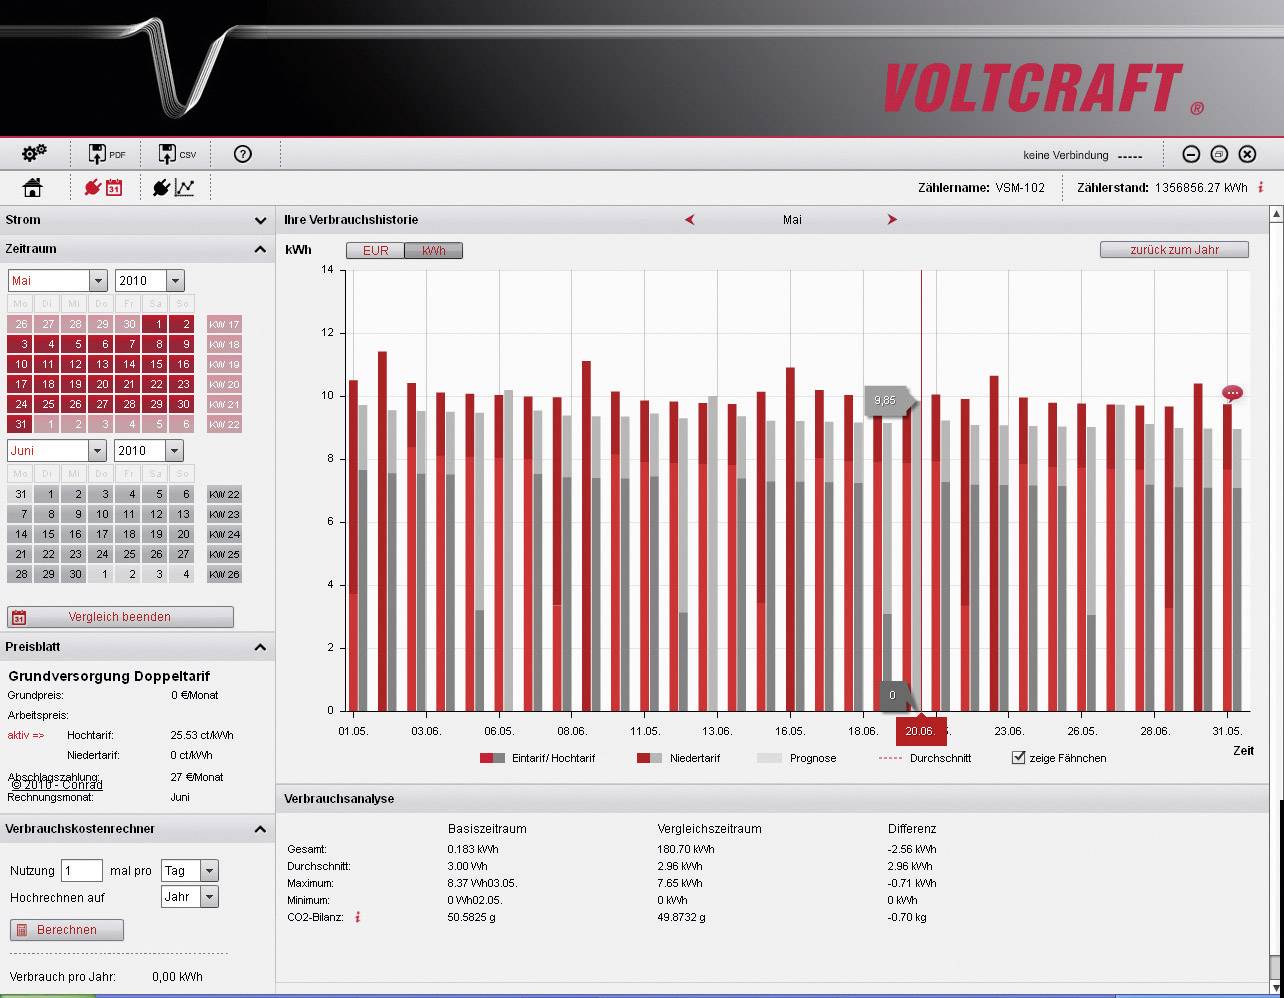Click the Maximum 8.37 Wh03.05. value
The width and height of the screenshot is (1284, 998).
pyautogui.click(x=482, y=883)
